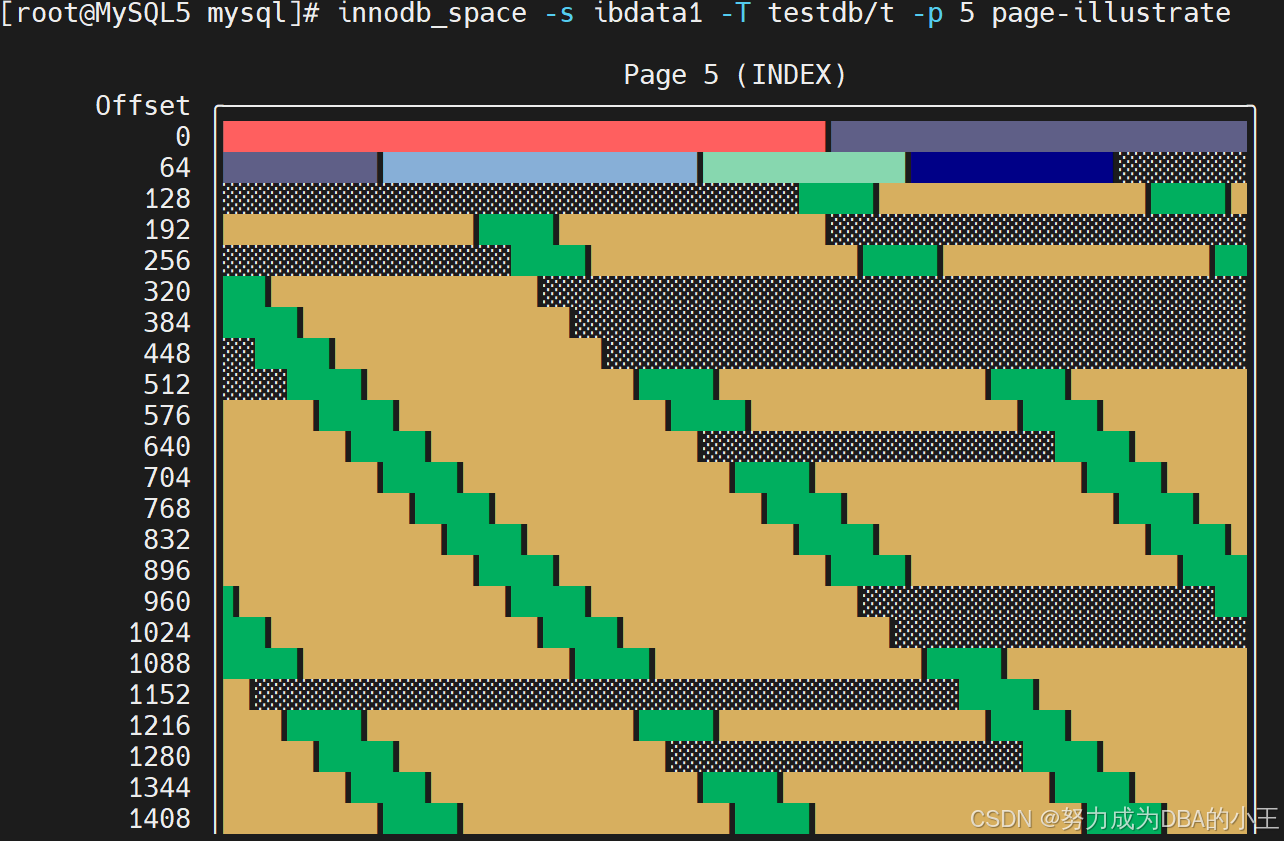Click the light blue block in row 64

pyautogui.click(x=540, y=168)
